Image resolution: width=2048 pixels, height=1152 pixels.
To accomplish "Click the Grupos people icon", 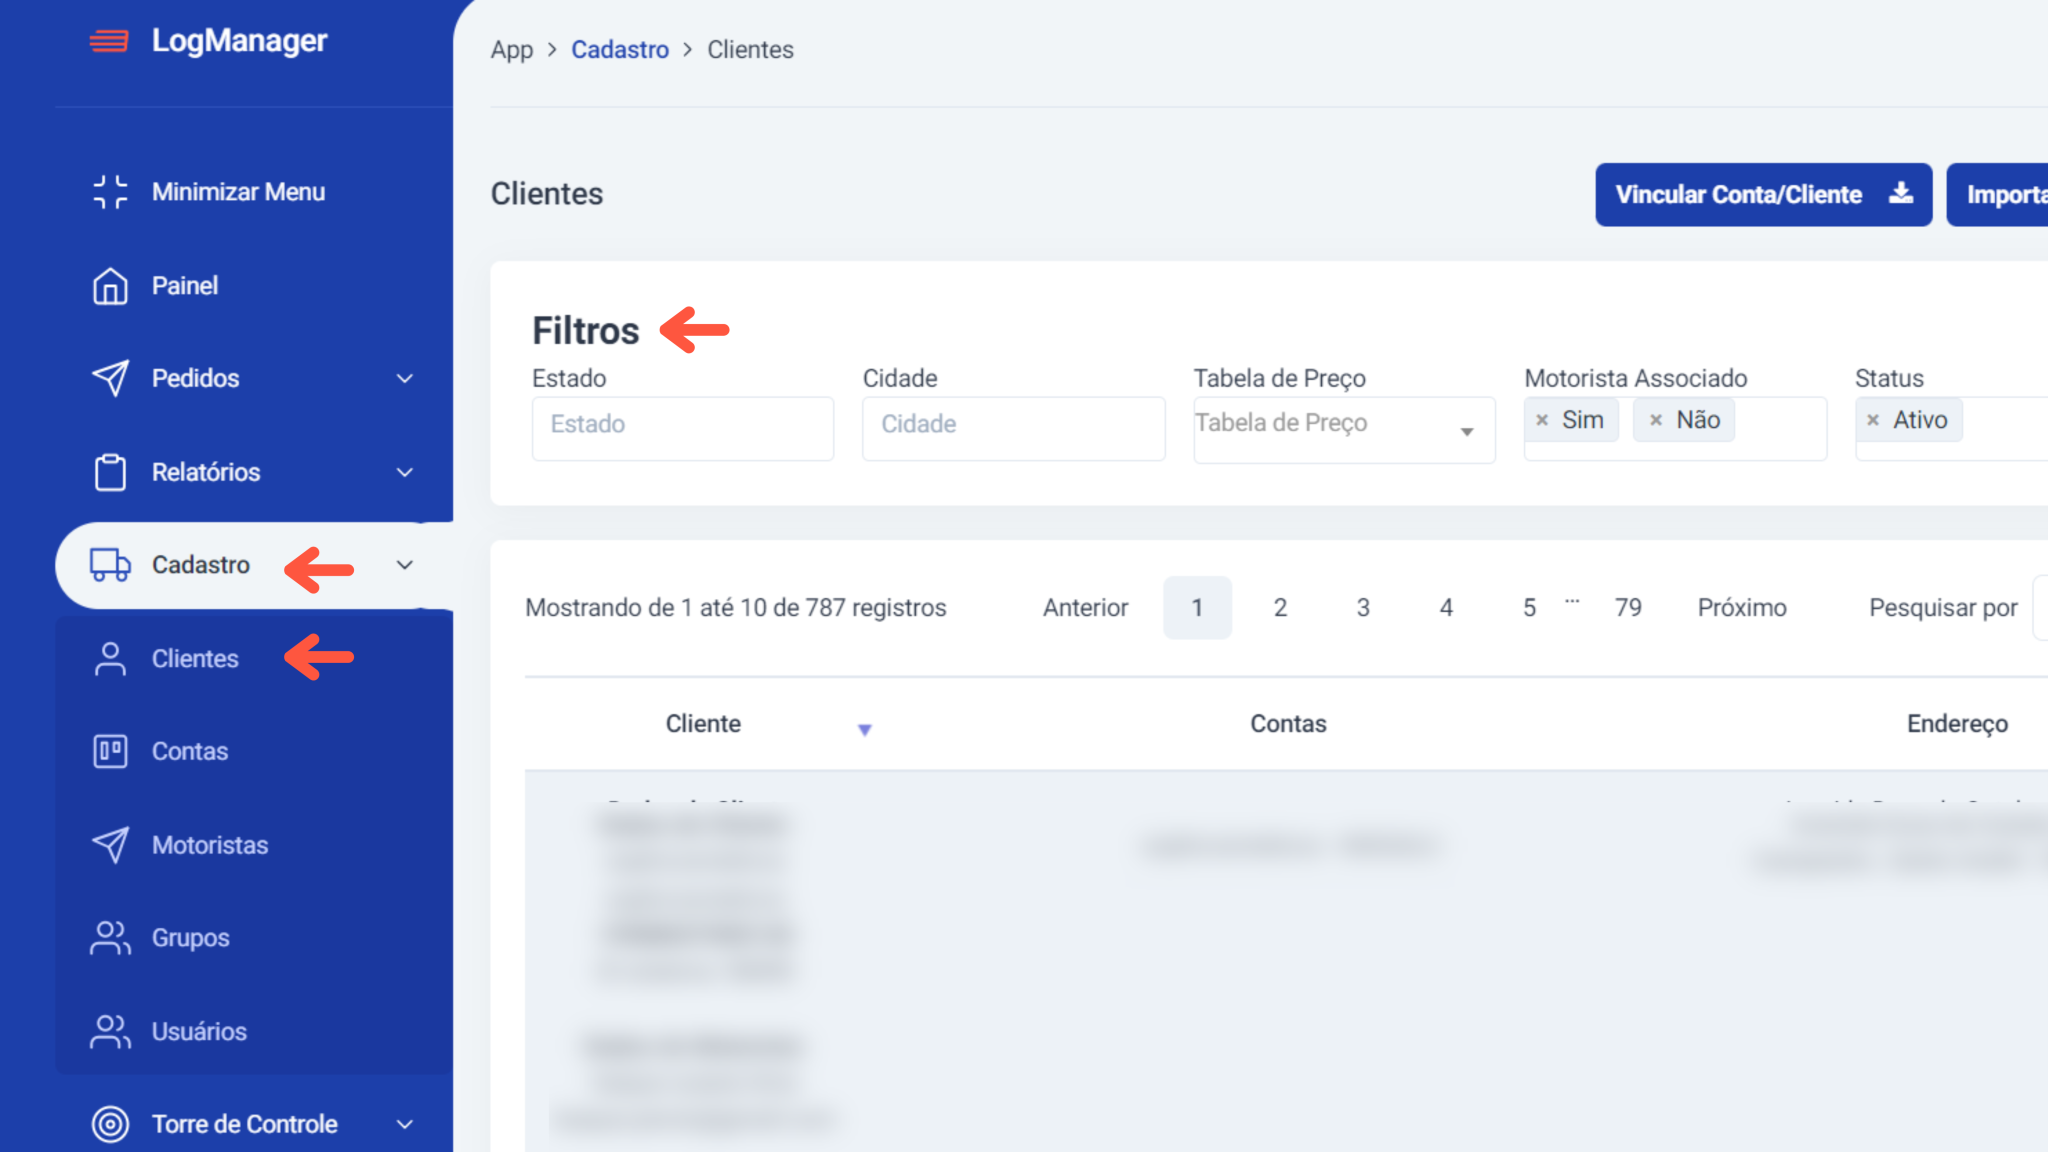I will 110,938.
